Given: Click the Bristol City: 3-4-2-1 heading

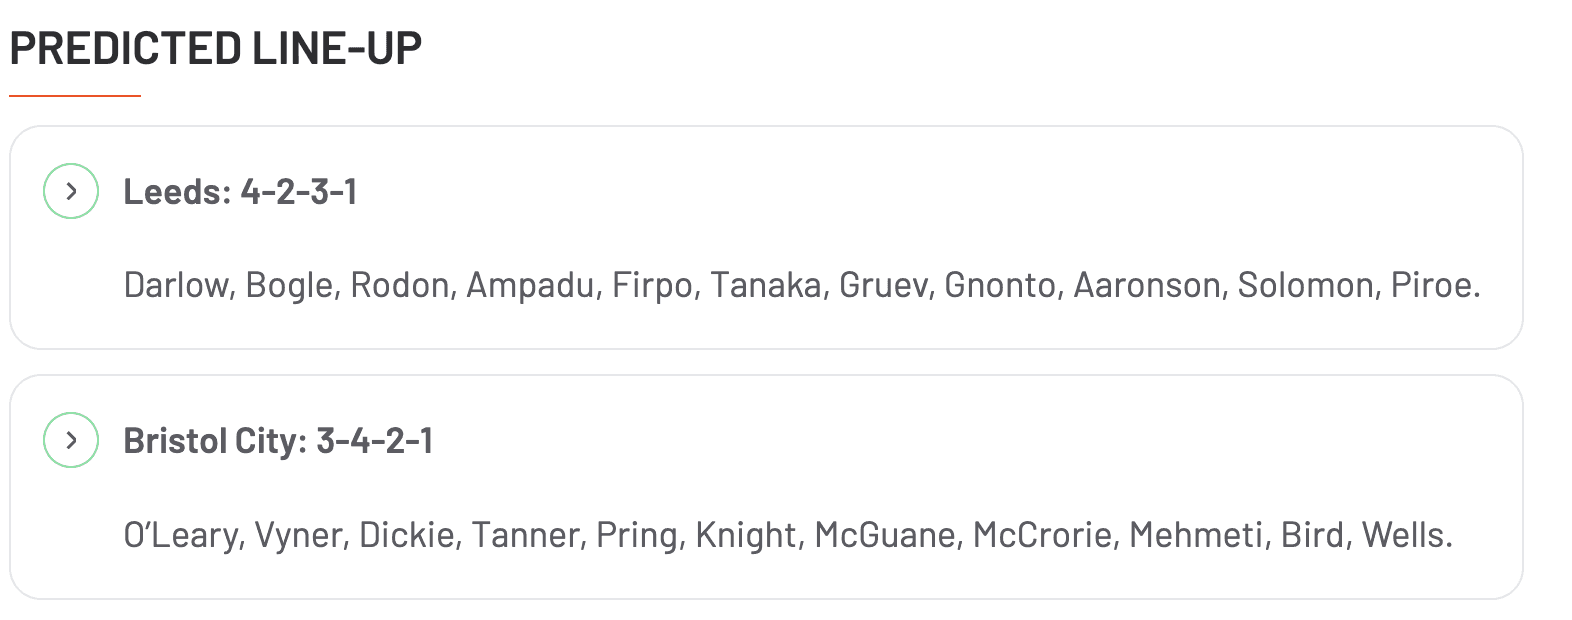Looking at the screenshot, I should tap(278, 440).
